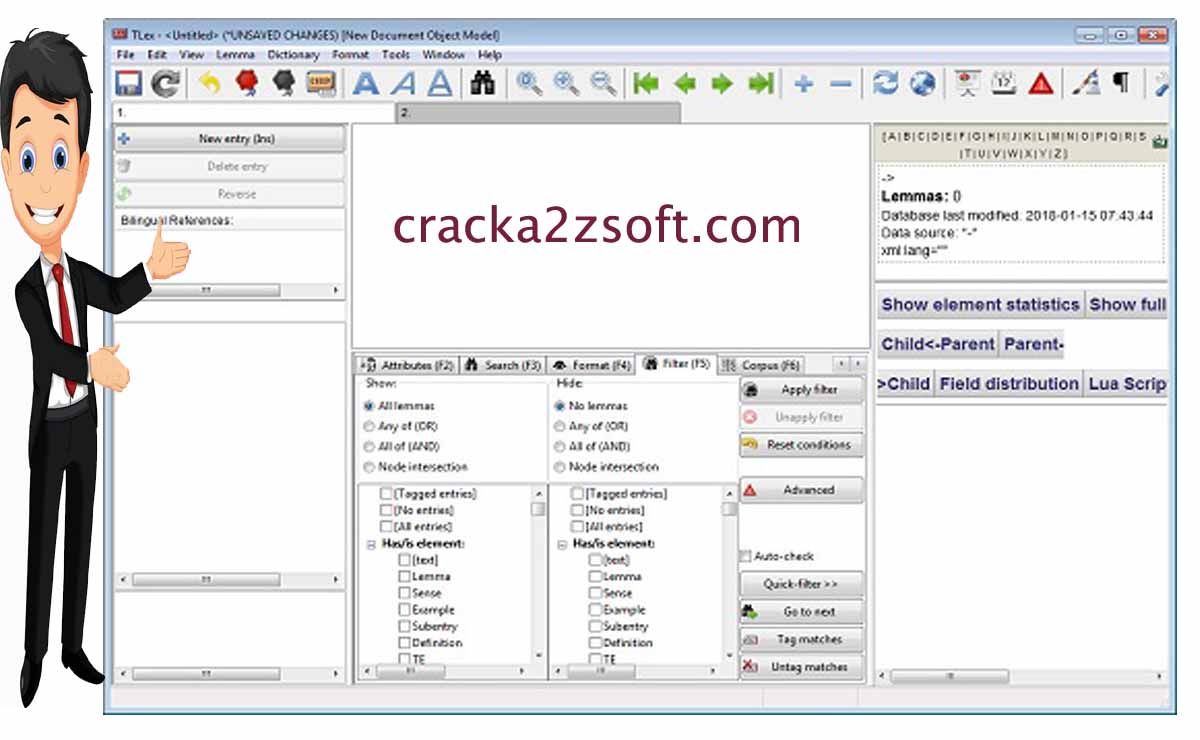Click the italic A formatting icon
Image resolution: width=1200 pixels, height=740 pixels.
pos(403,83)
